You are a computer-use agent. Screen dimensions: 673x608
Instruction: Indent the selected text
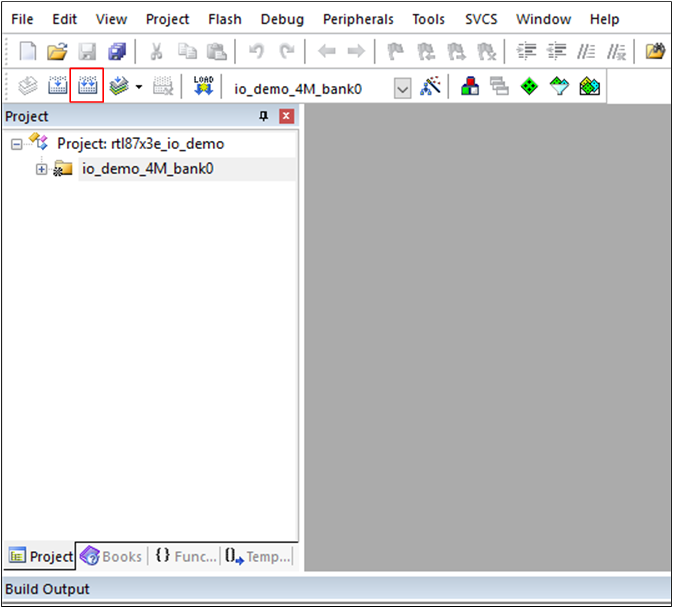pyautogui.click(x=526, y=51)
